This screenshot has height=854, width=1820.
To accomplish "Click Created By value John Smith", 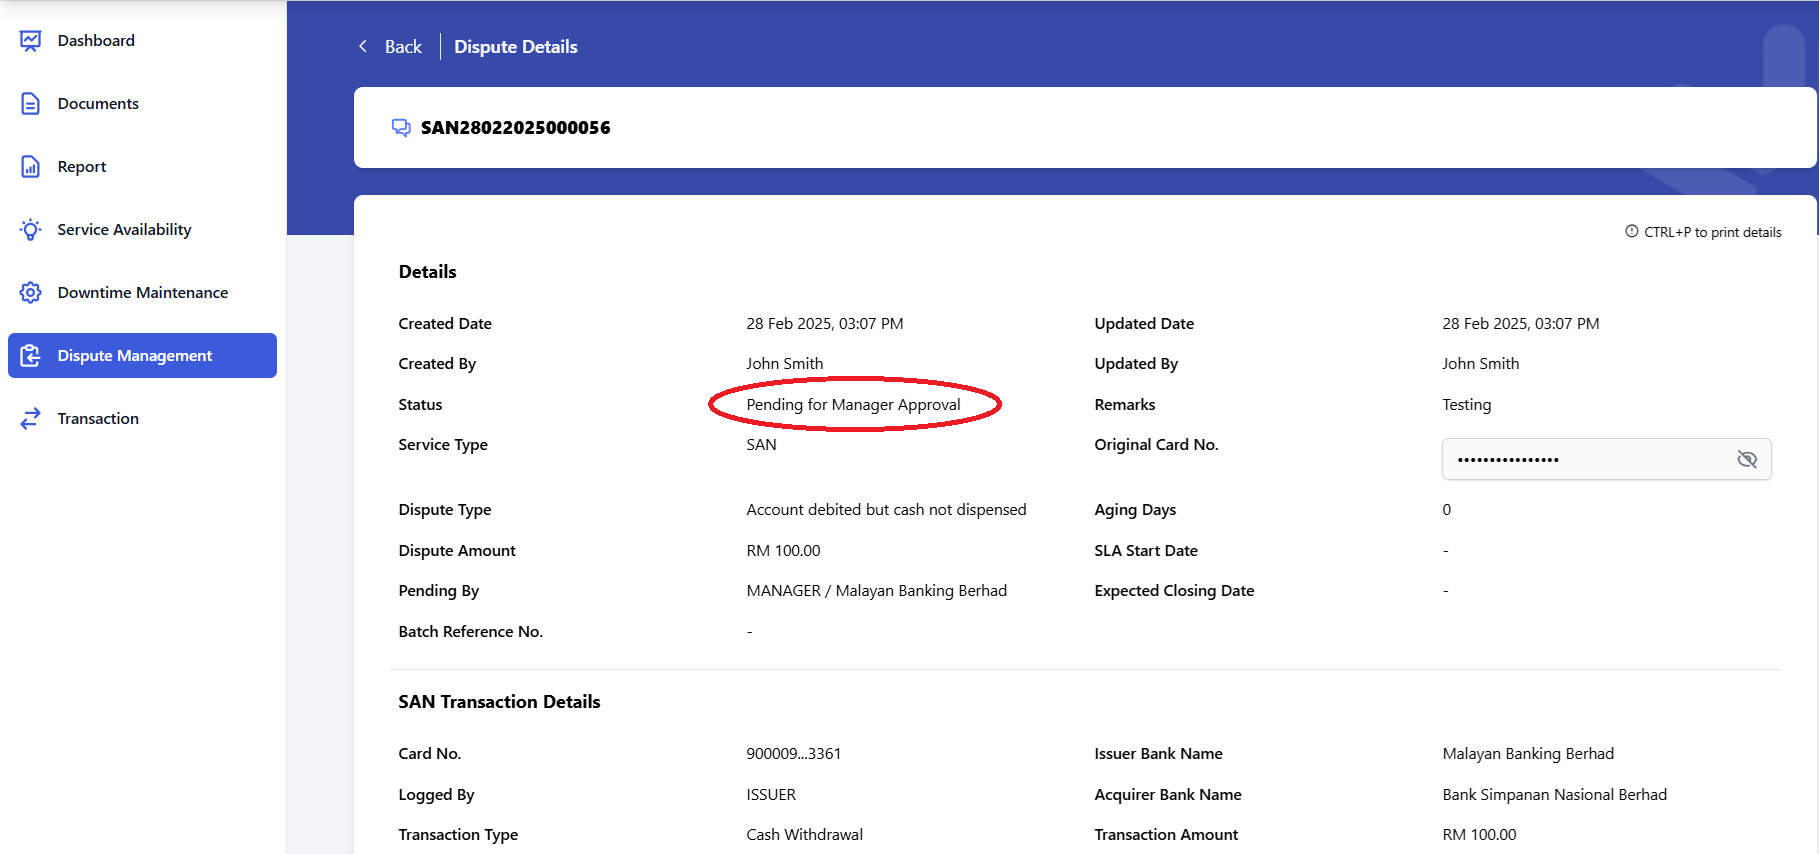I will click(x=785, y=364).
